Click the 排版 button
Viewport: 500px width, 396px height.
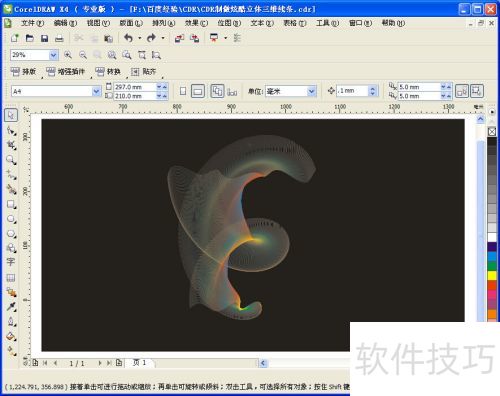click(x=23, y=71)
